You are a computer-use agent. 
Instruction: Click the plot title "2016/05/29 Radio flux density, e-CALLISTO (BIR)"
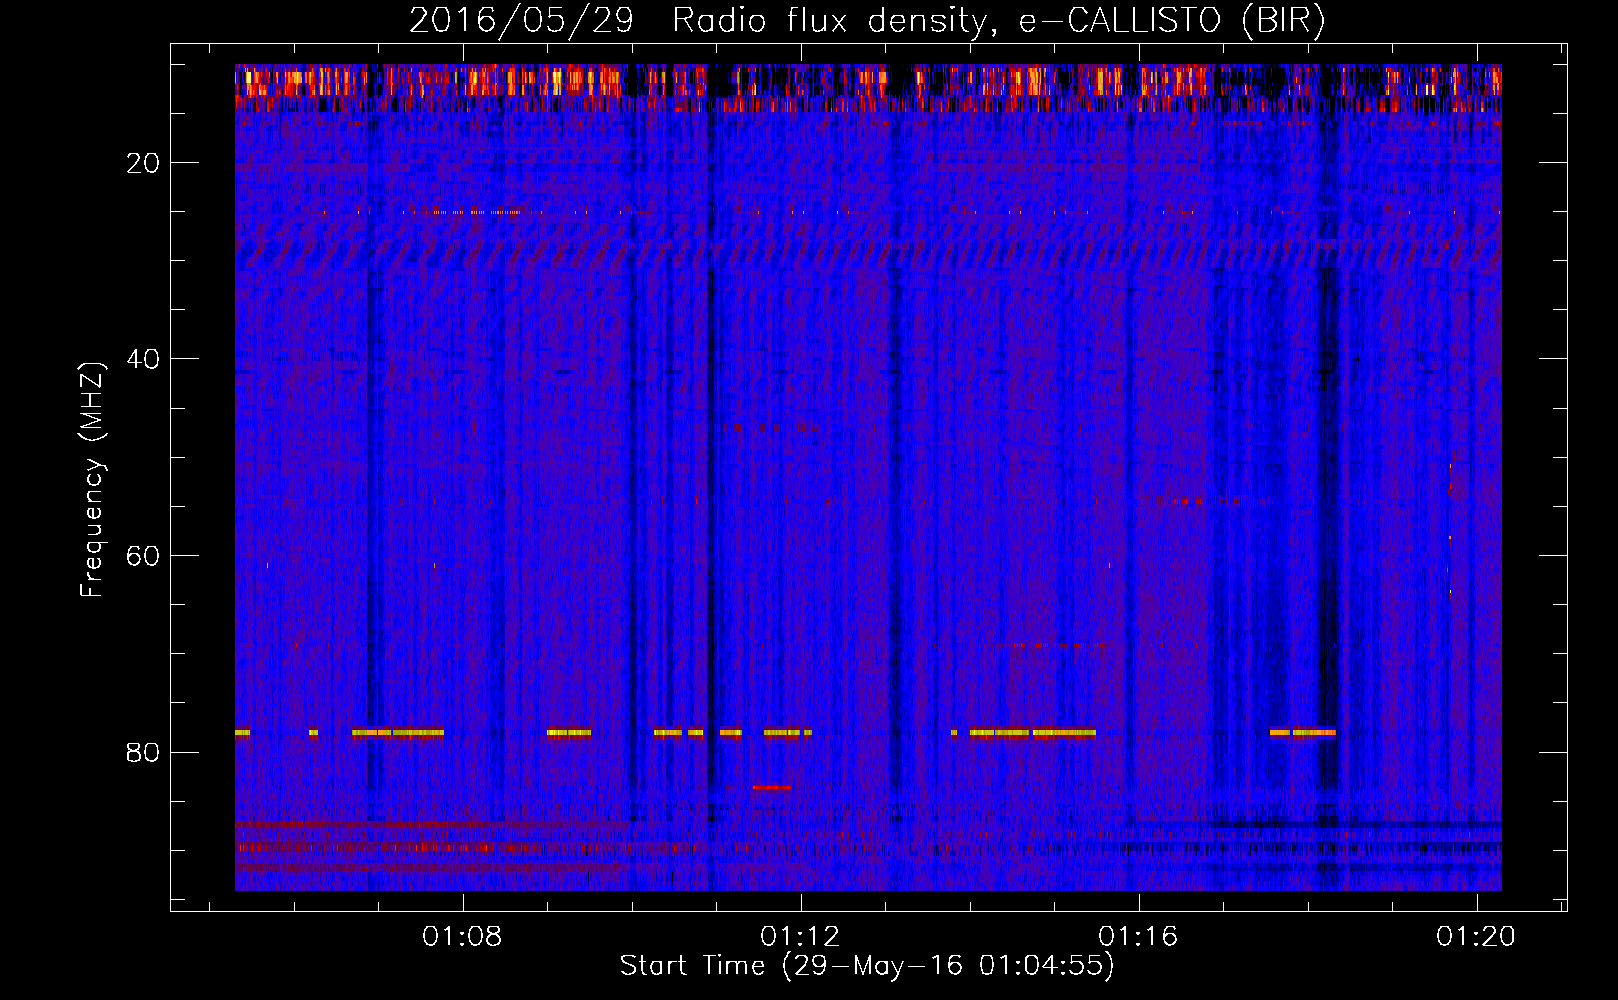point(867,21)
